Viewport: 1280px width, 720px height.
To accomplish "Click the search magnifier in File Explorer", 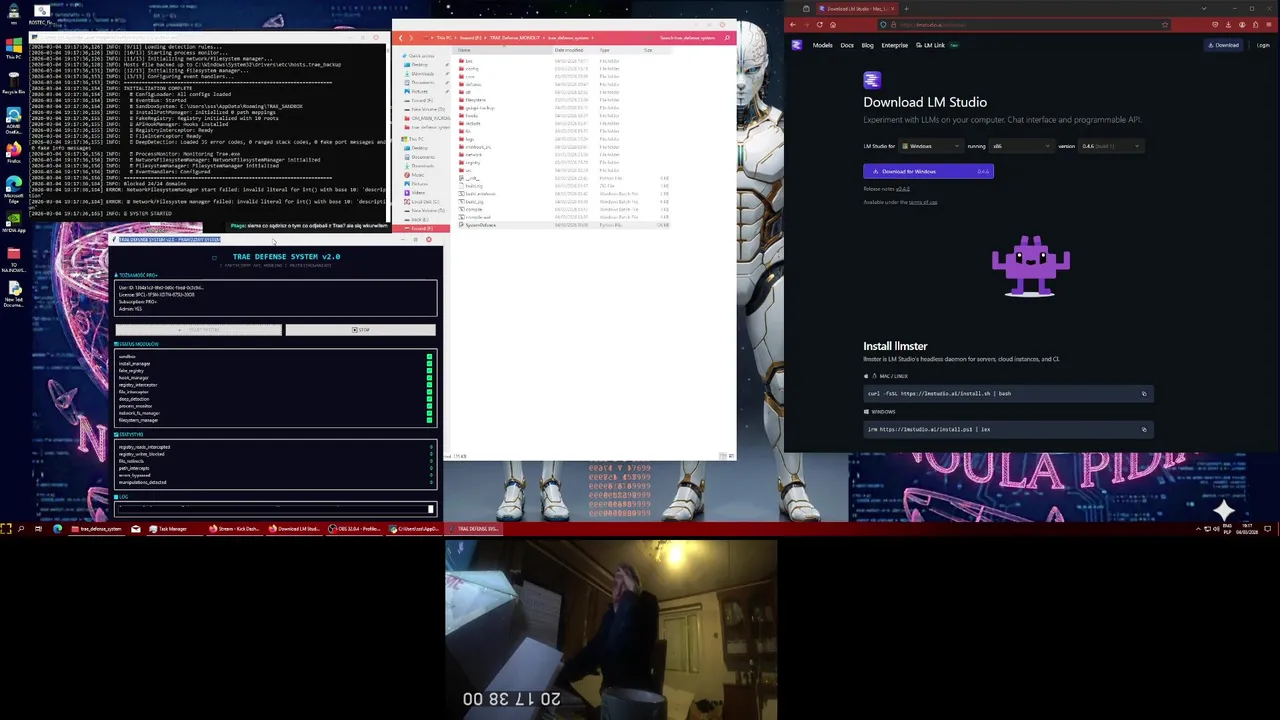I will click(x=727, y=38).
